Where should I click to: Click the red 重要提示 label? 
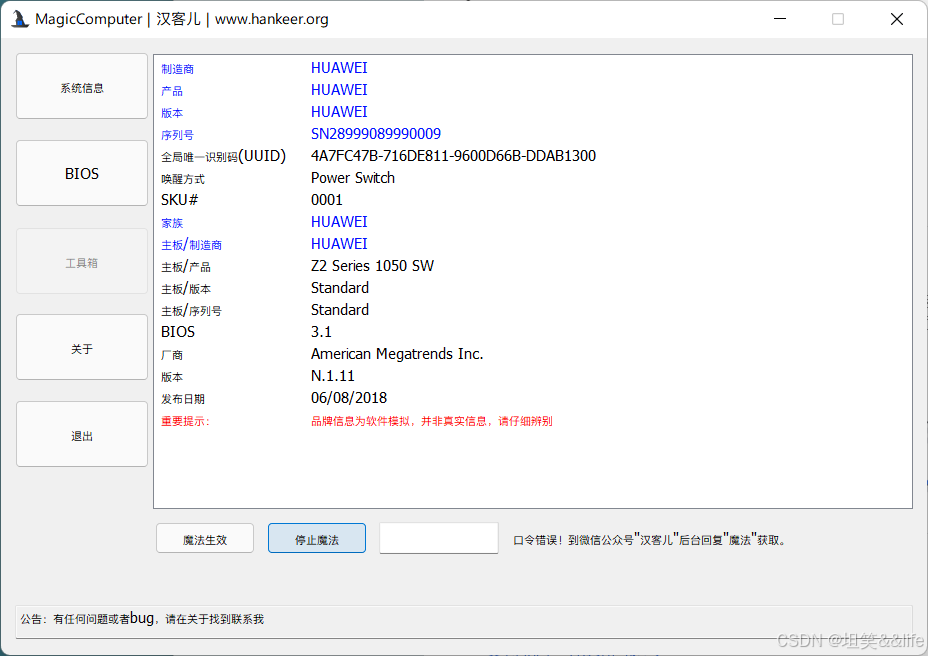(185, 421)
